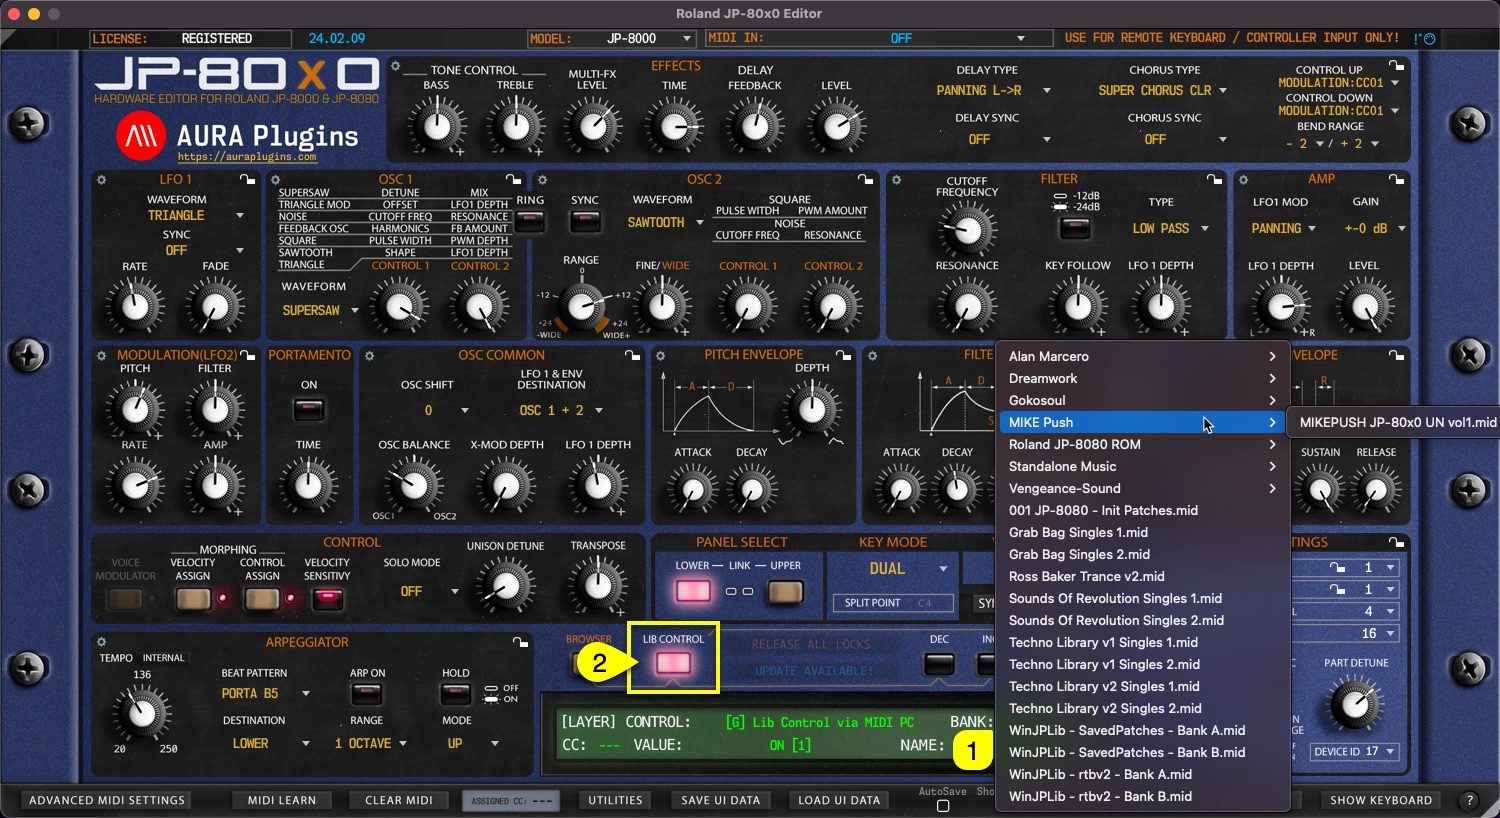Image resolution: width=1500 pixels, height=818 pixels.
Task: Open the Delay Type PANNING L->R dropdown
Action: (993, 90)
